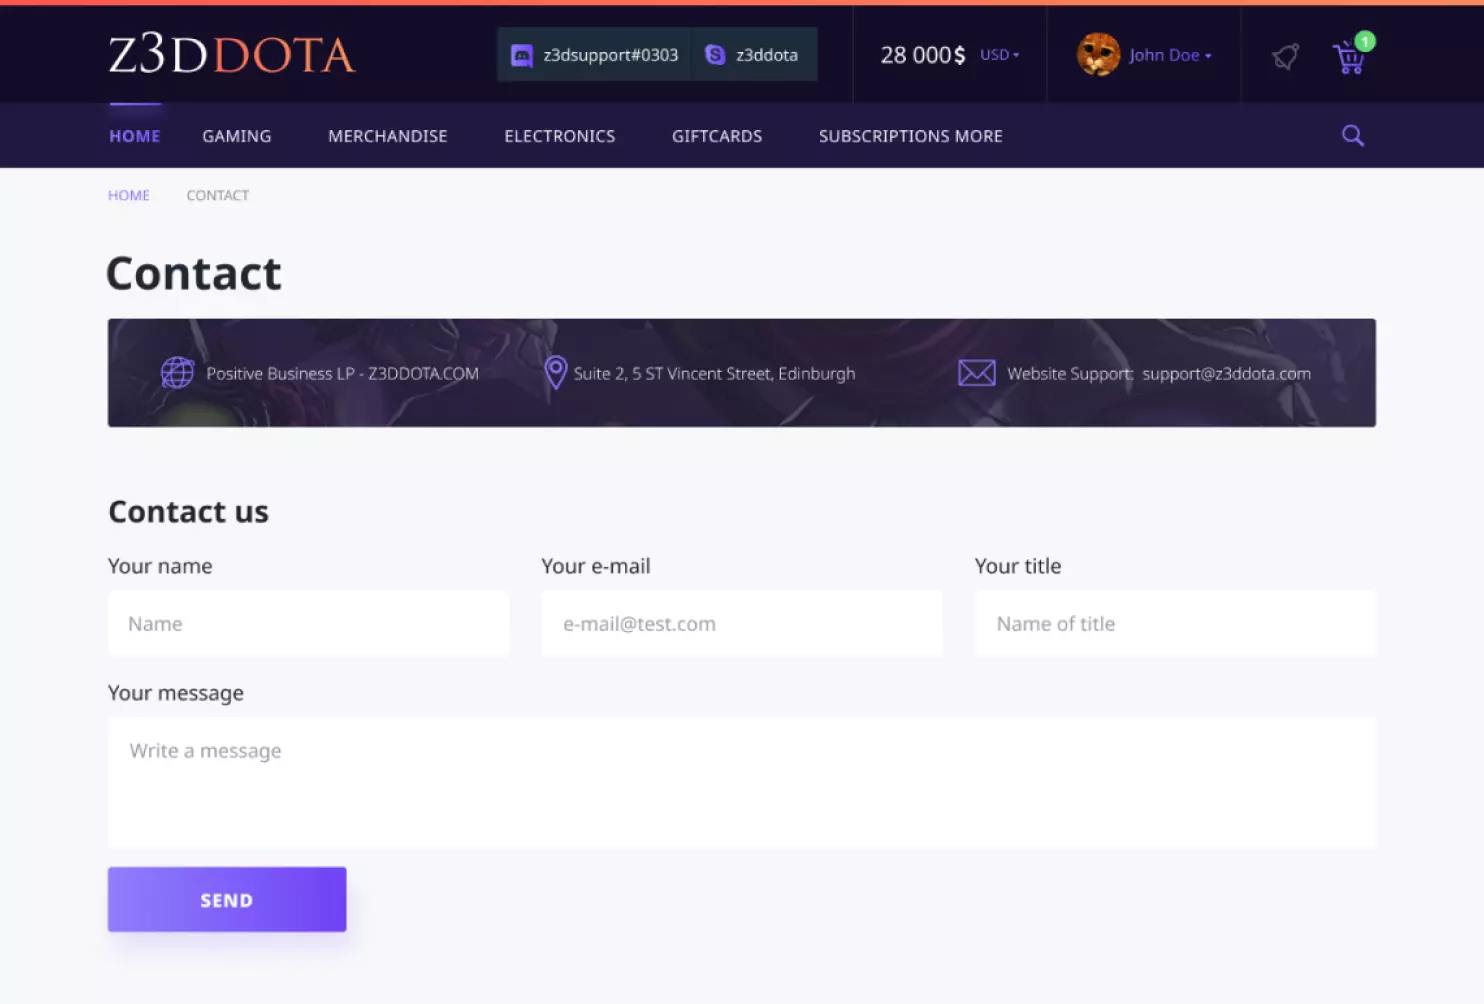Focus the Your e-mail input field
The image size is (1484, 1004).
tap(742, 624)
